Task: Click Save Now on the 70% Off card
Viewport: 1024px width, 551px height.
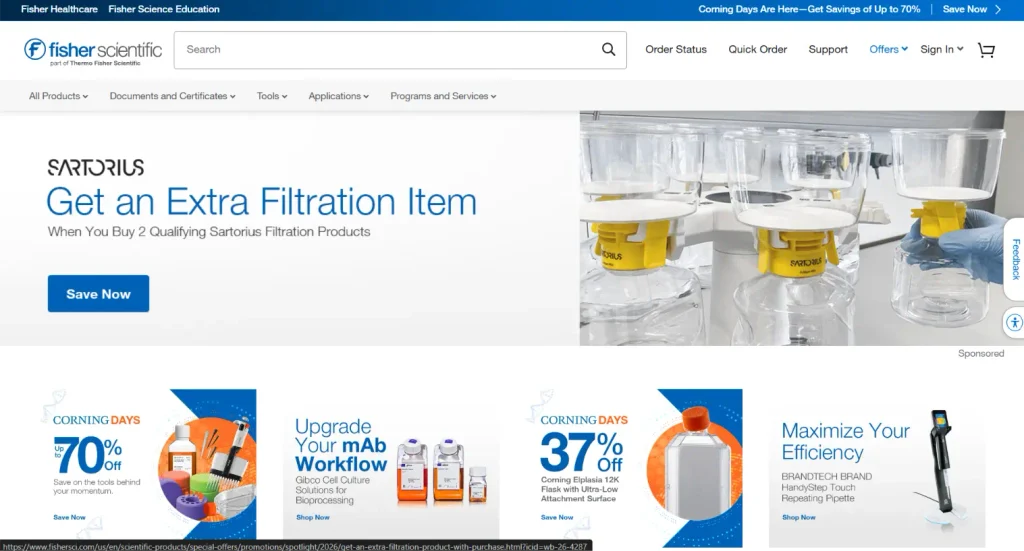Action: (69, 517)
